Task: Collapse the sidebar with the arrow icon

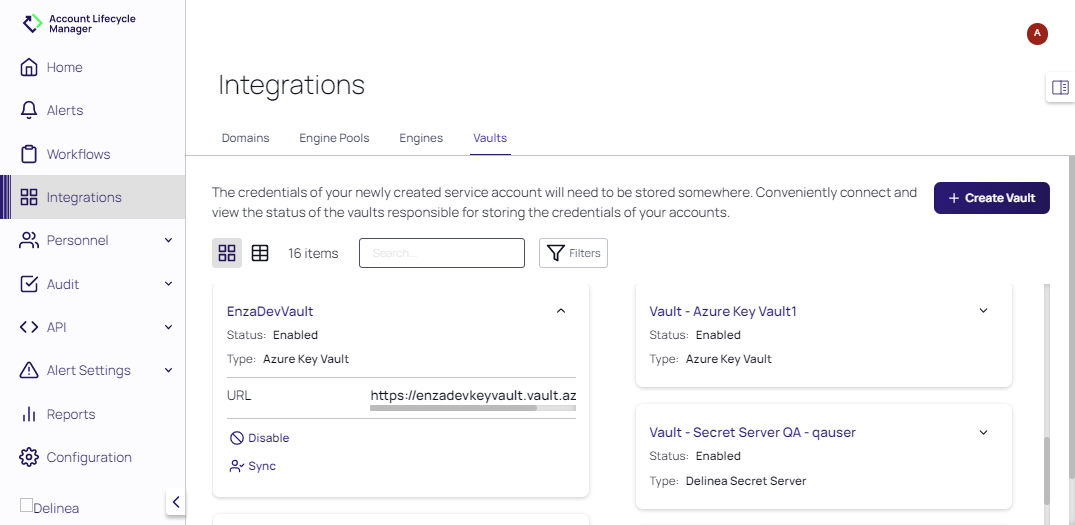Action: (x=176, y=502)
